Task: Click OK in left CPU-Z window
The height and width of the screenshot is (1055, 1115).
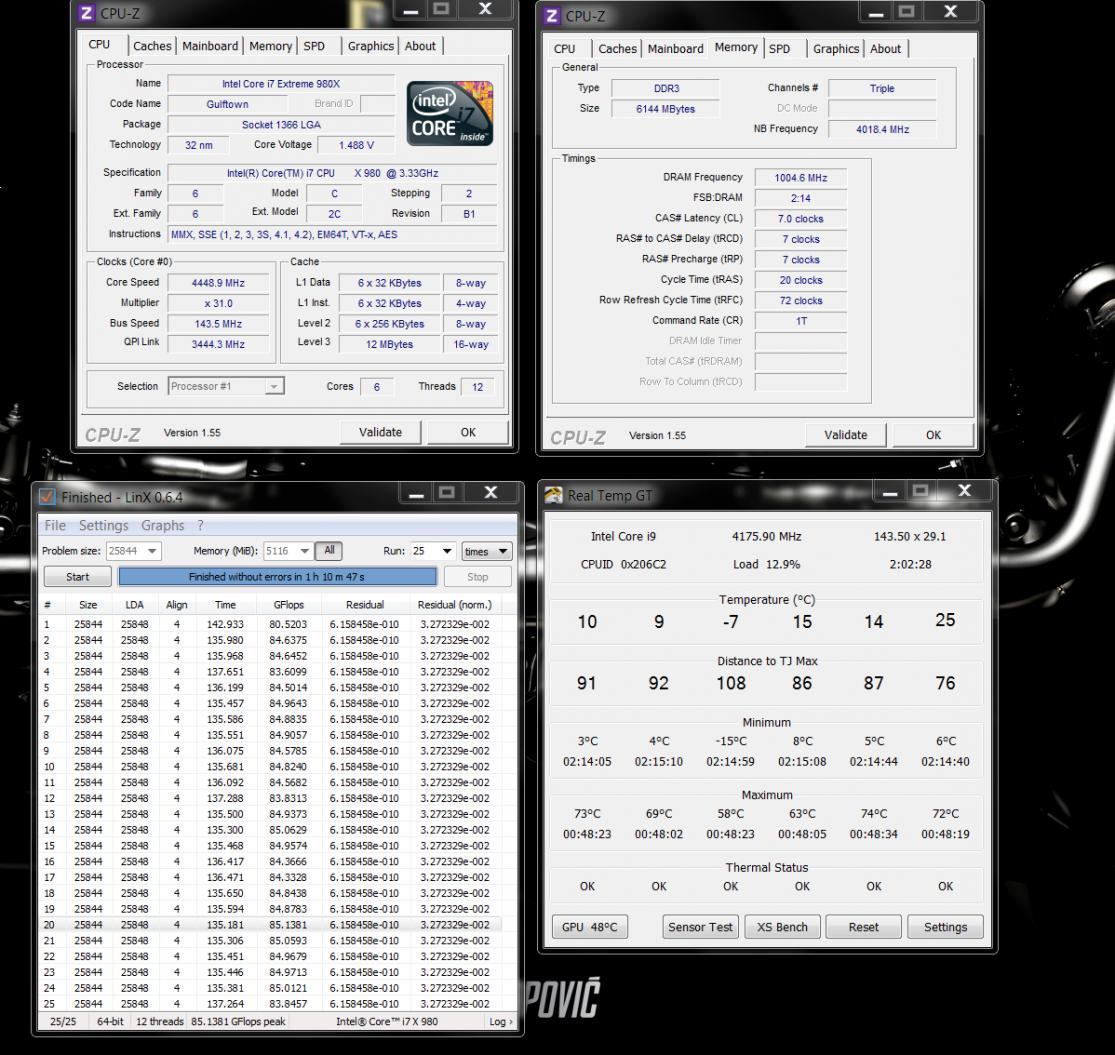Action: coord(468,432)
